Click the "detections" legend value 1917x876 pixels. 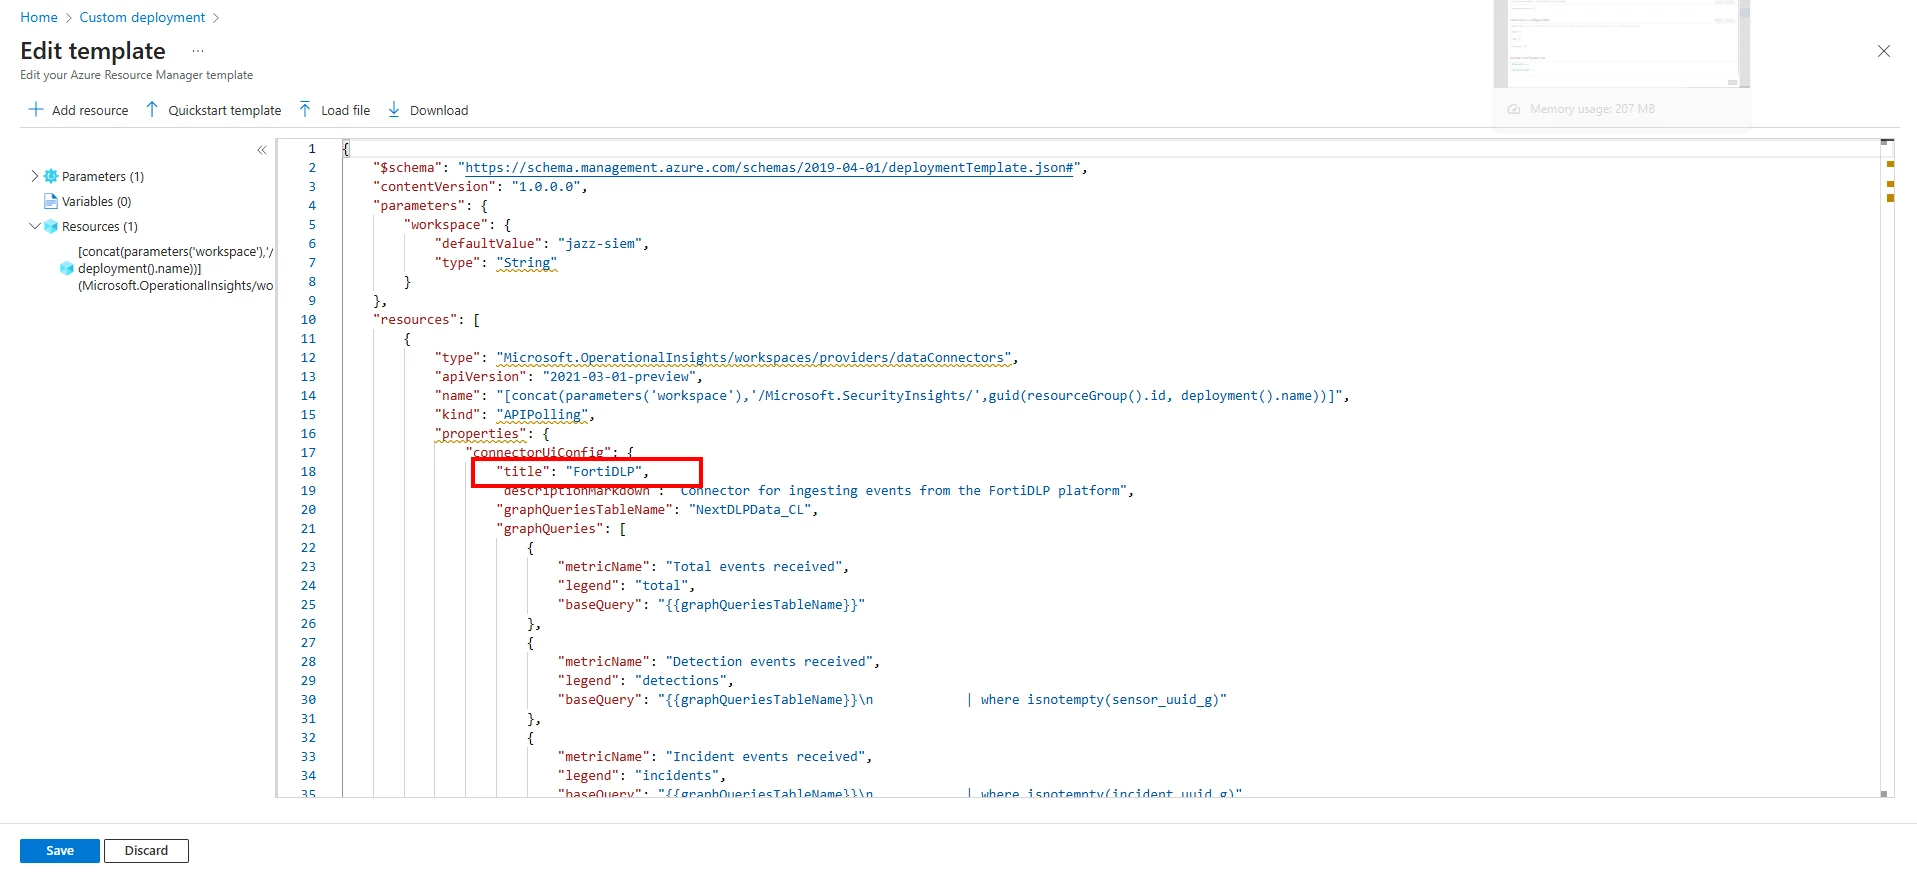pos(680,680)
